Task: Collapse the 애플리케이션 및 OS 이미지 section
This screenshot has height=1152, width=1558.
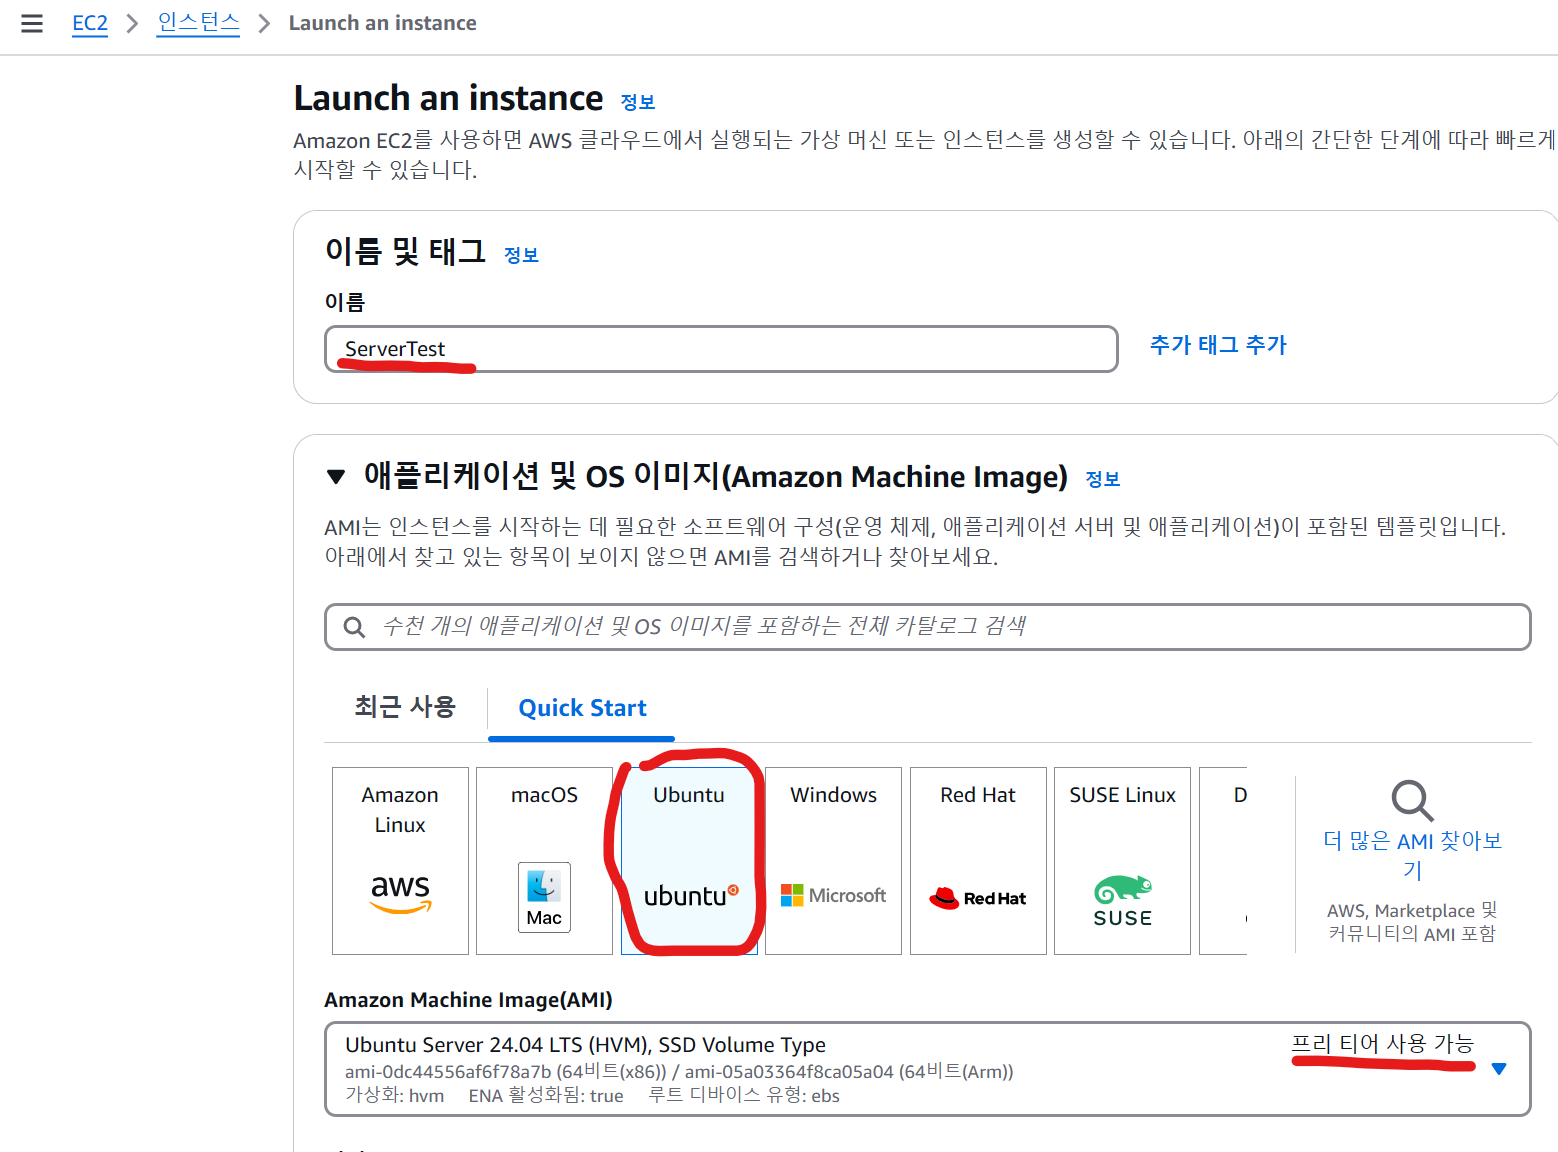Action: [336, 477]
